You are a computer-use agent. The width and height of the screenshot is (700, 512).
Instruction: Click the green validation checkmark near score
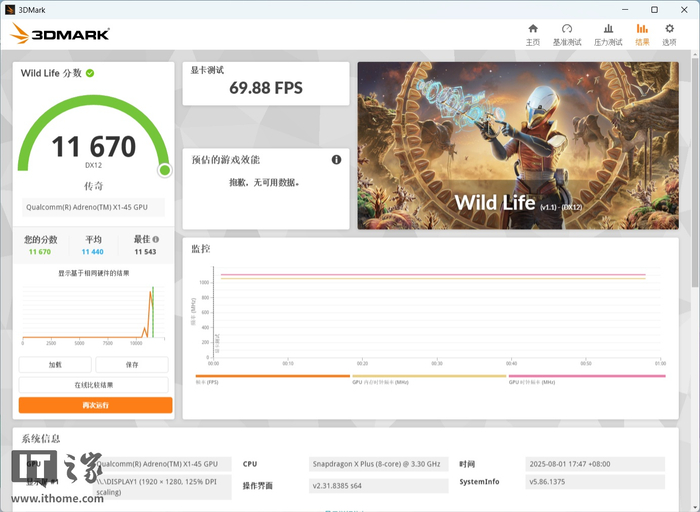pos(90,73)
